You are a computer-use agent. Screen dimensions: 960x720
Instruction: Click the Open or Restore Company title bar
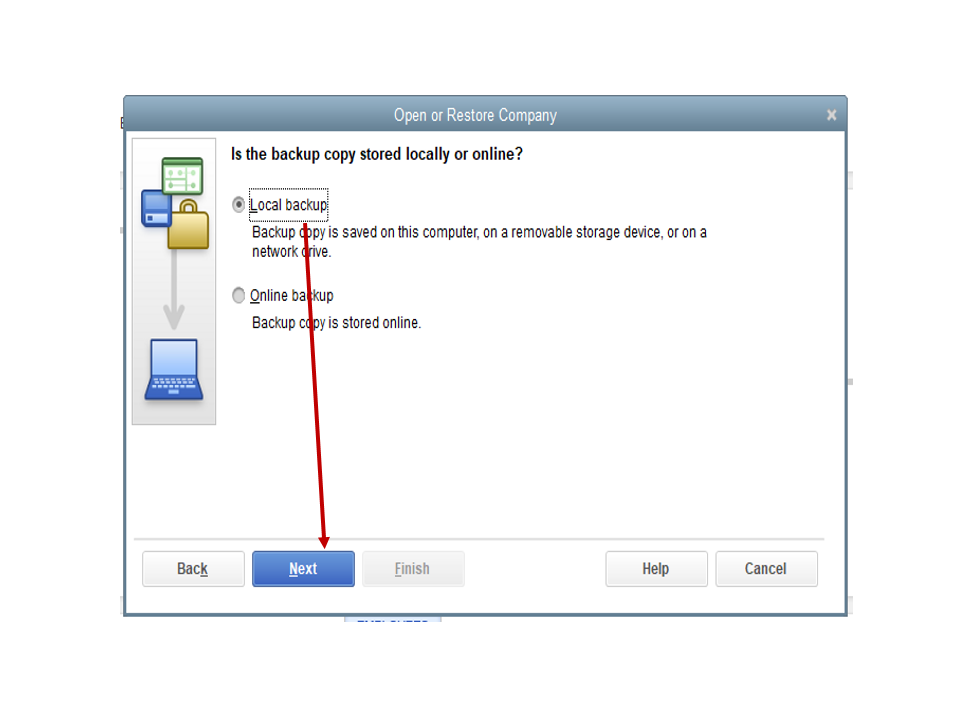click(x=475, y=115)
